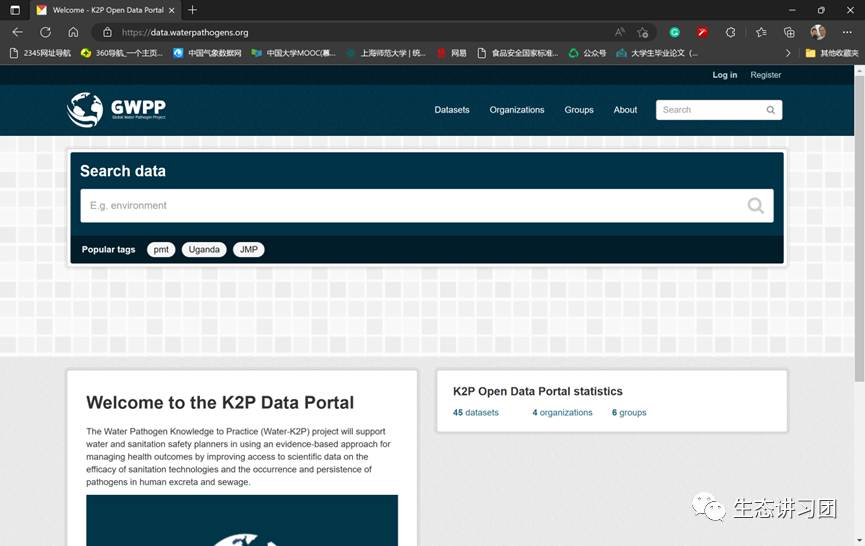Open a new tab with plus button
Screen dimensions: 865x546
(192, 10)
